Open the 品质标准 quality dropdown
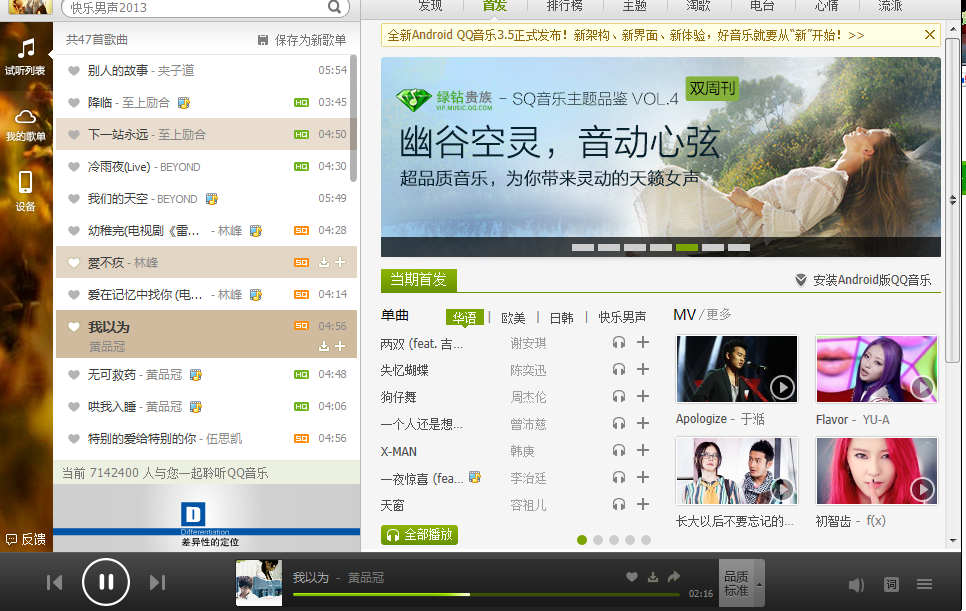Image resolution: width=966 pixels, height=611 pixels. (x=742, y=583)
